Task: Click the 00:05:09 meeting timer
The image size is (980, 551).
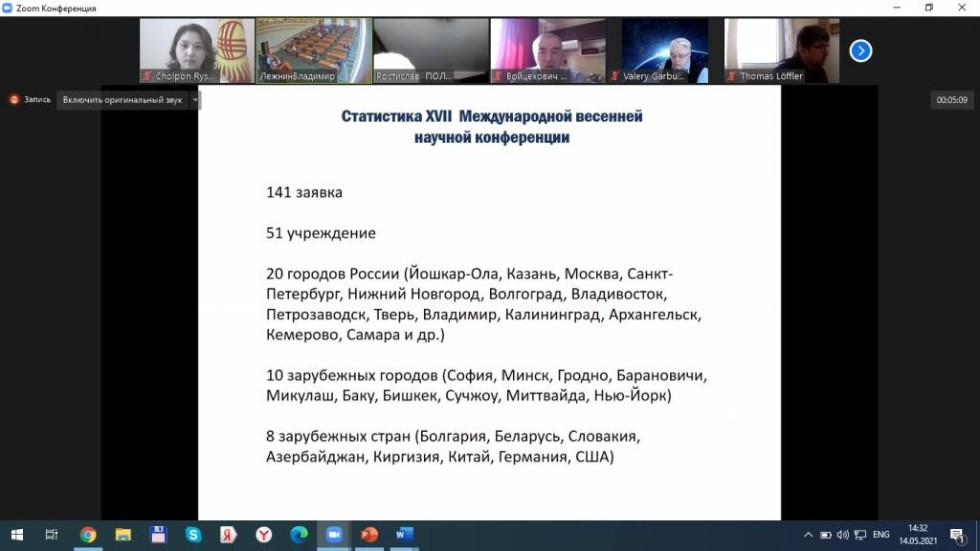Action: pos(951,100)
